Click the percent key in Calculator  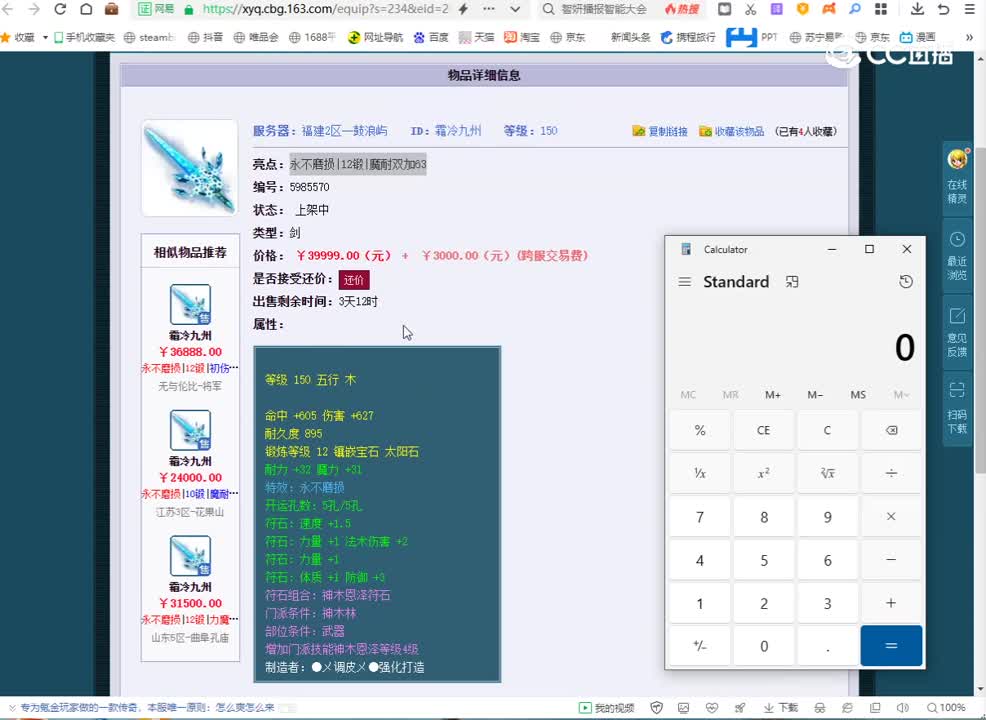point(700,431)
